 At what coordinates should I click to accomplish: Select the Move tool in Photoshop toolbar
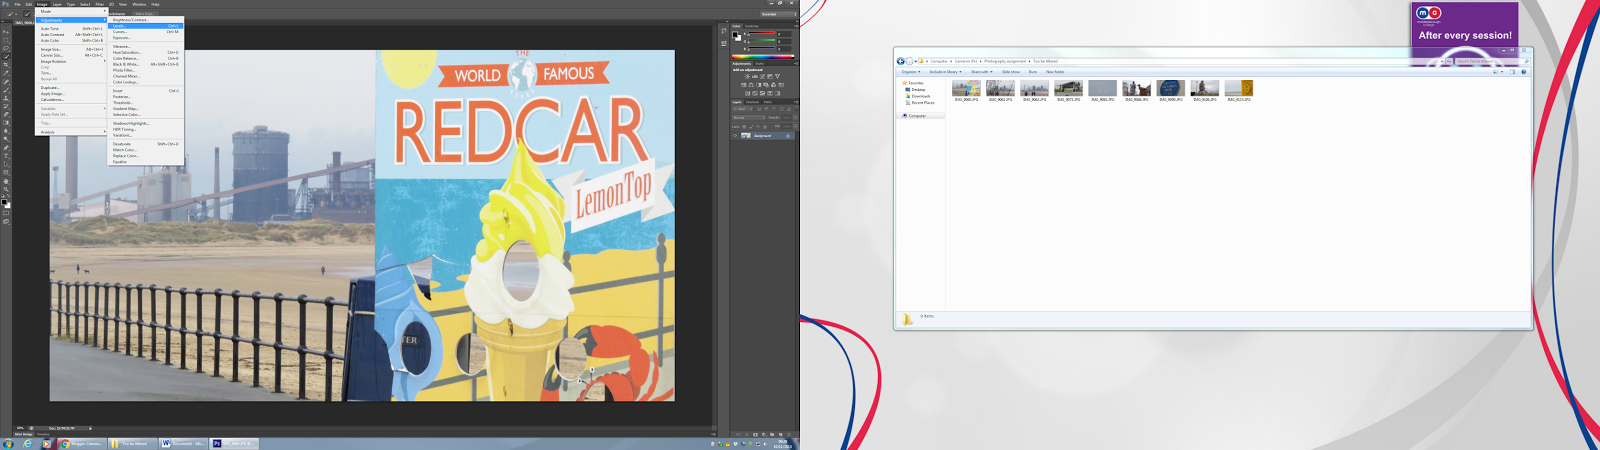(6, 31)
